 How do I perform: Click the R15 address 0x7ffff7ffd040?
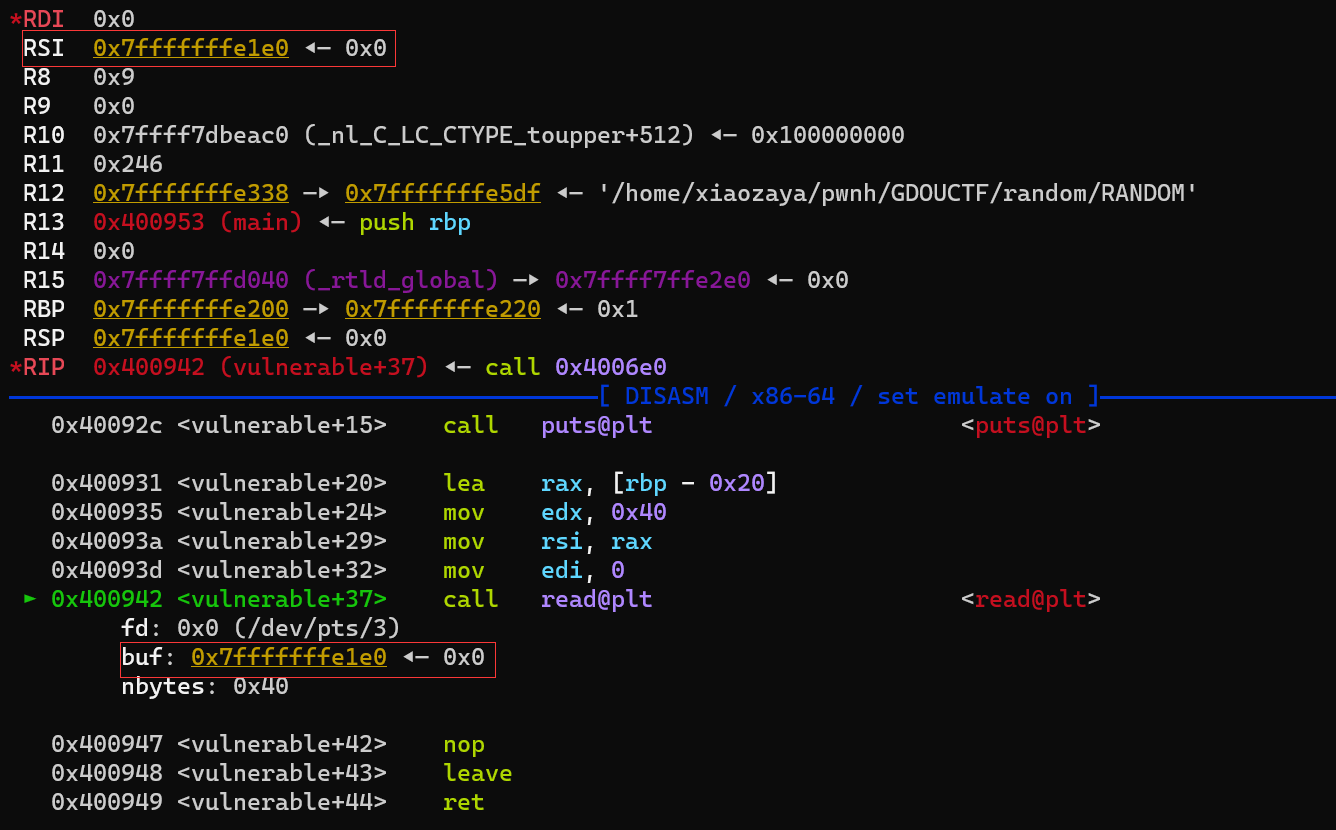(x=191, y=280)
